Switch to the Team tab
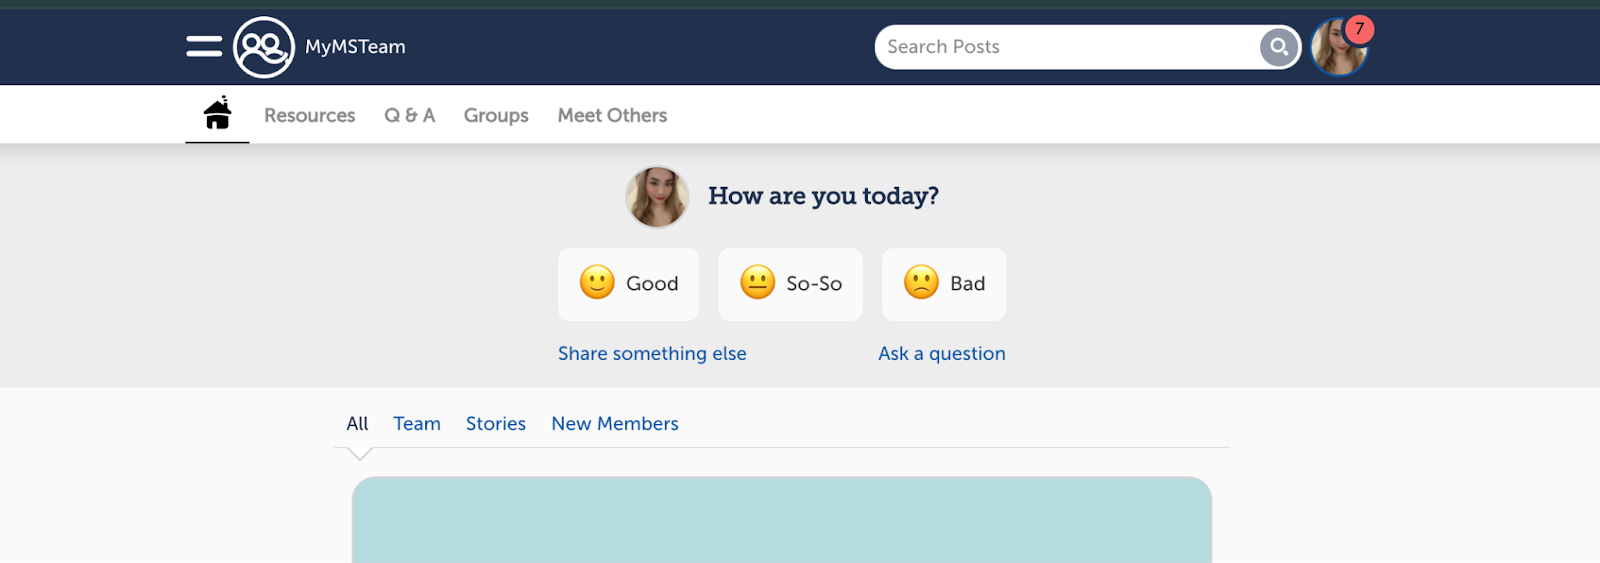The width and height of the screenshot is (1600, 563). 417,423
